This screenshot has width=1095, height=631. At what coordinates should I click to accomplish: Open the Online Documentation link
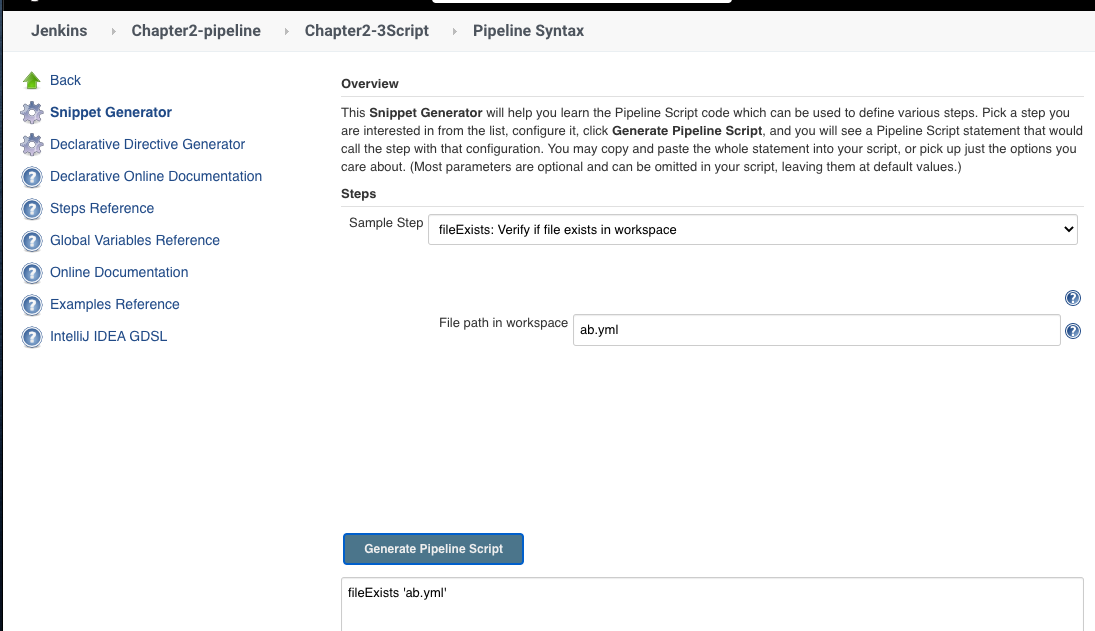tap(119, 272)
